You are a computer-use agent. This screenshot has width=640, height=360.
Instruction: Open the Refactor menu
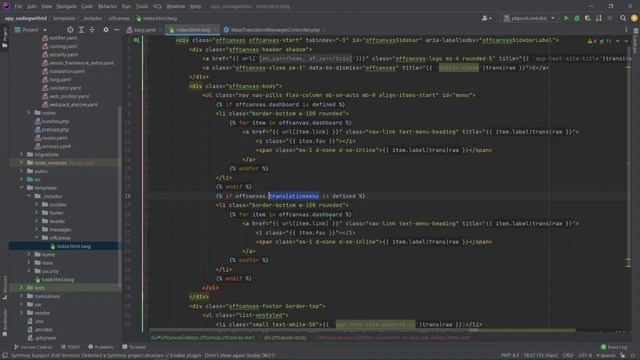click(x=107, y=7)
